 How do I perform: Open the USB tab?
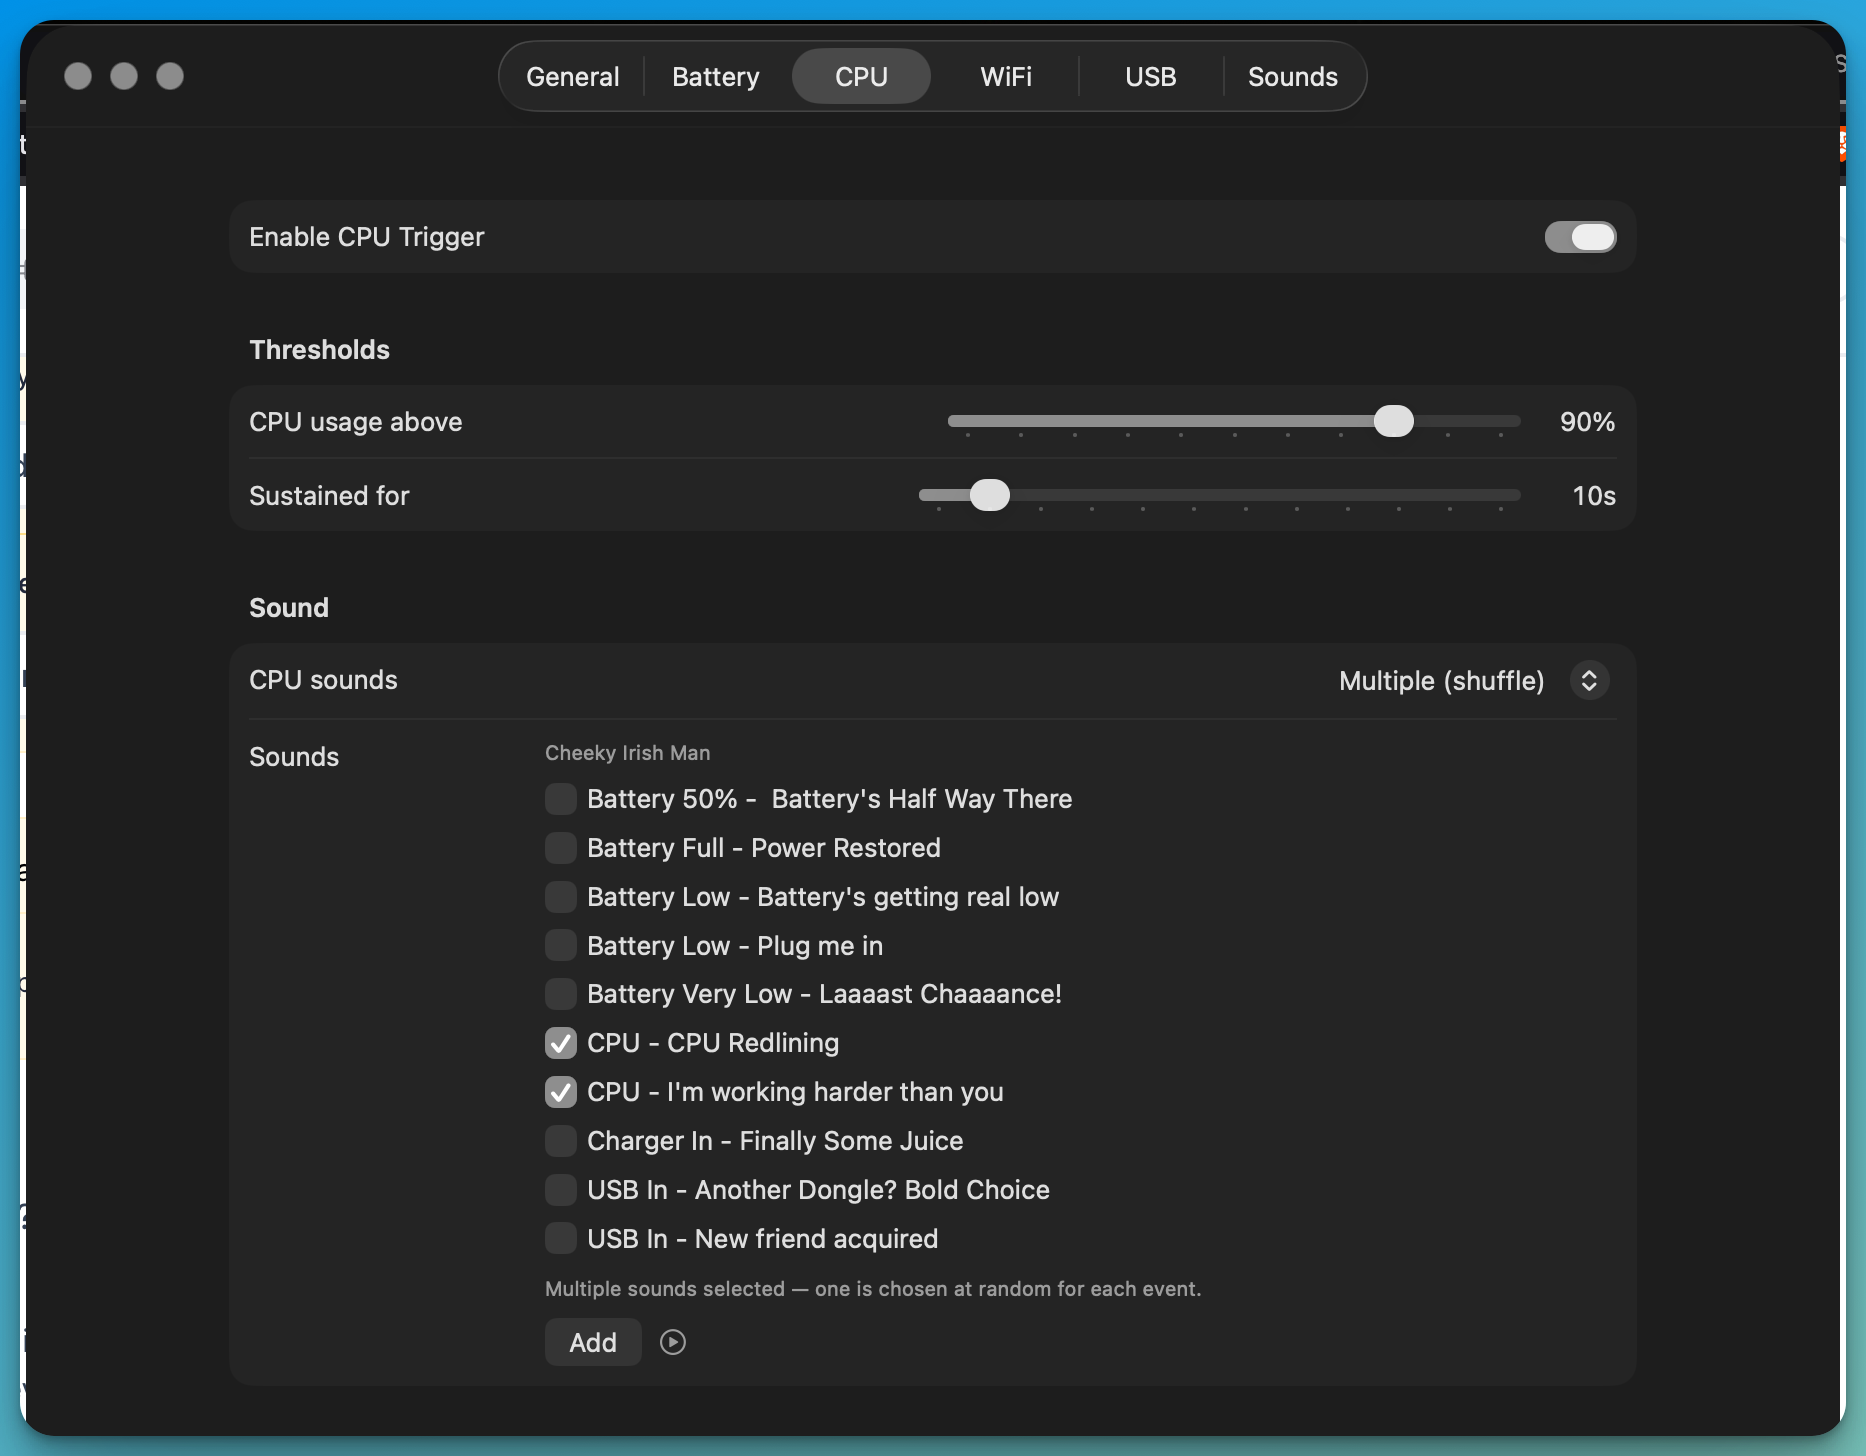coord(1151,76)
